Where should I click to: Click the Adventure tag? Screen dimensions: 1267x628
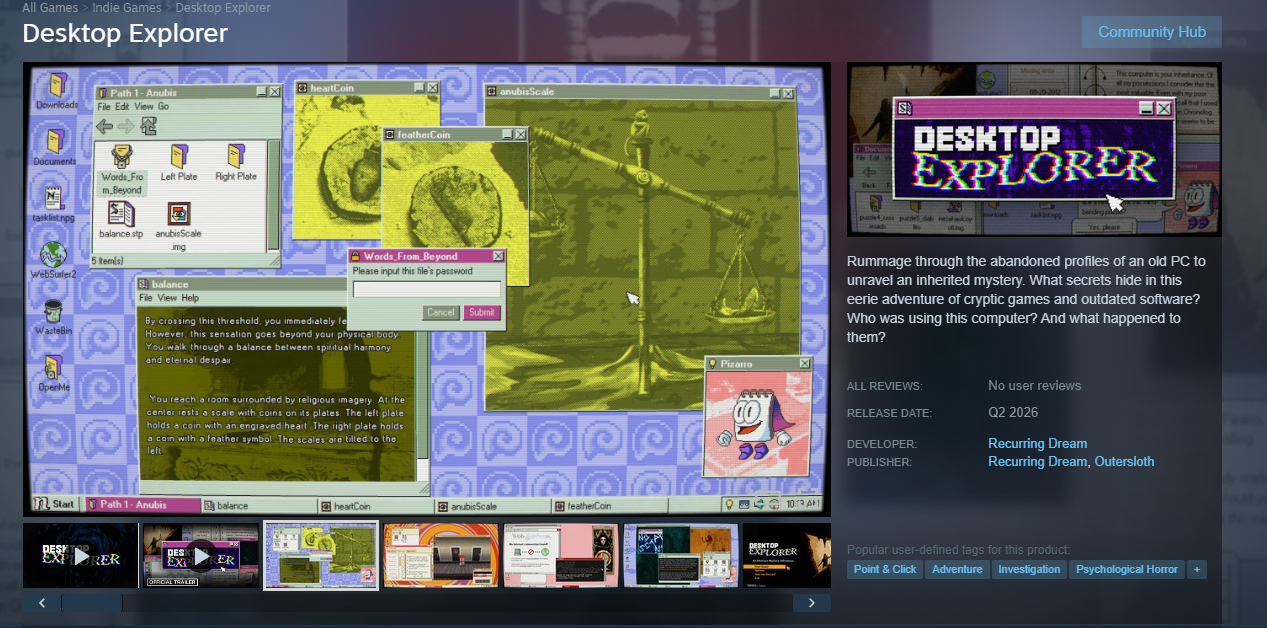957,569
